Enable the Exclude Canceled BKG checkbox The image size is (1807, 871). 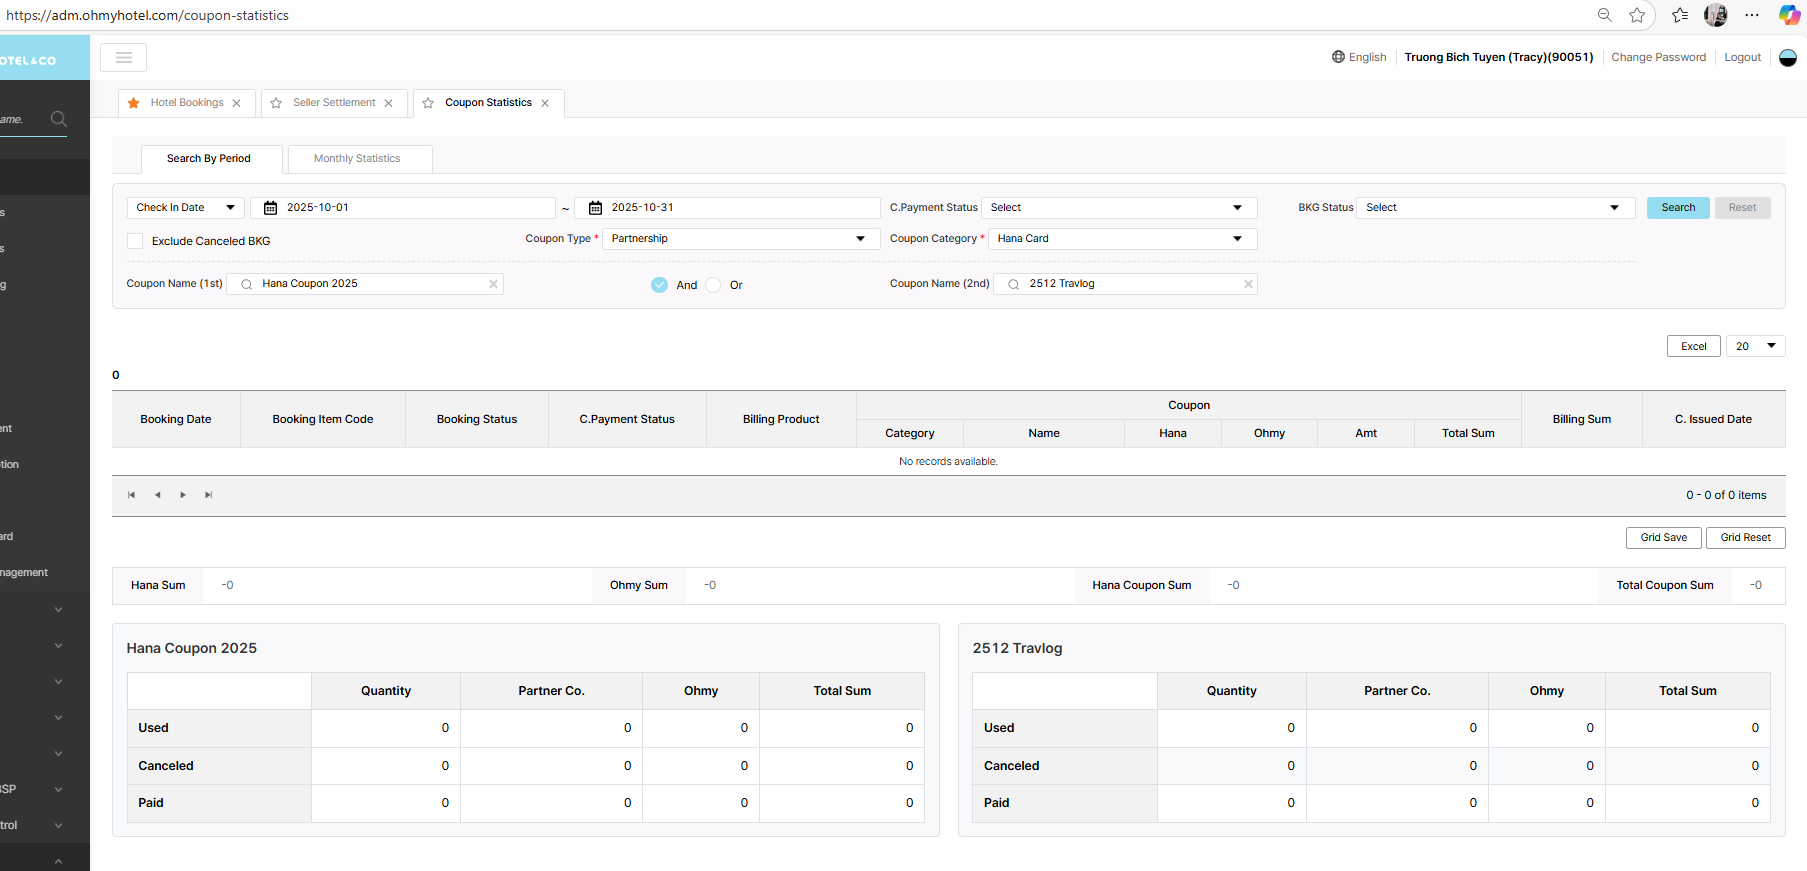135,241
